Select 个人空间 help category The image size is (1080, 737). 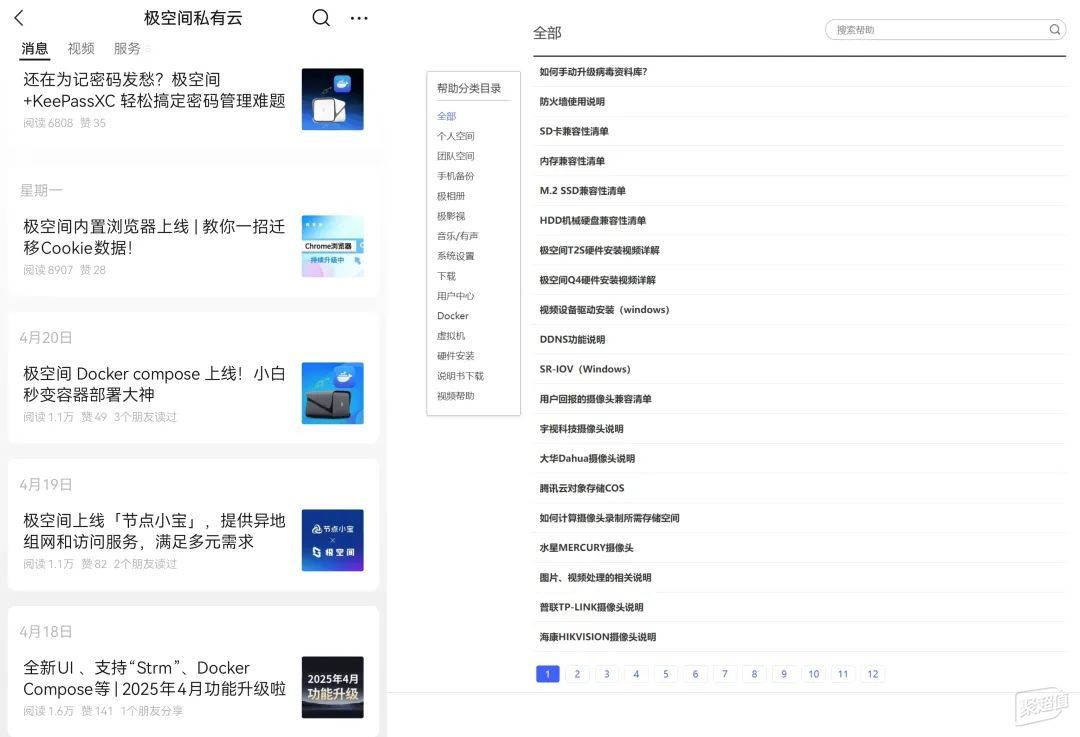tap(455, 136)
